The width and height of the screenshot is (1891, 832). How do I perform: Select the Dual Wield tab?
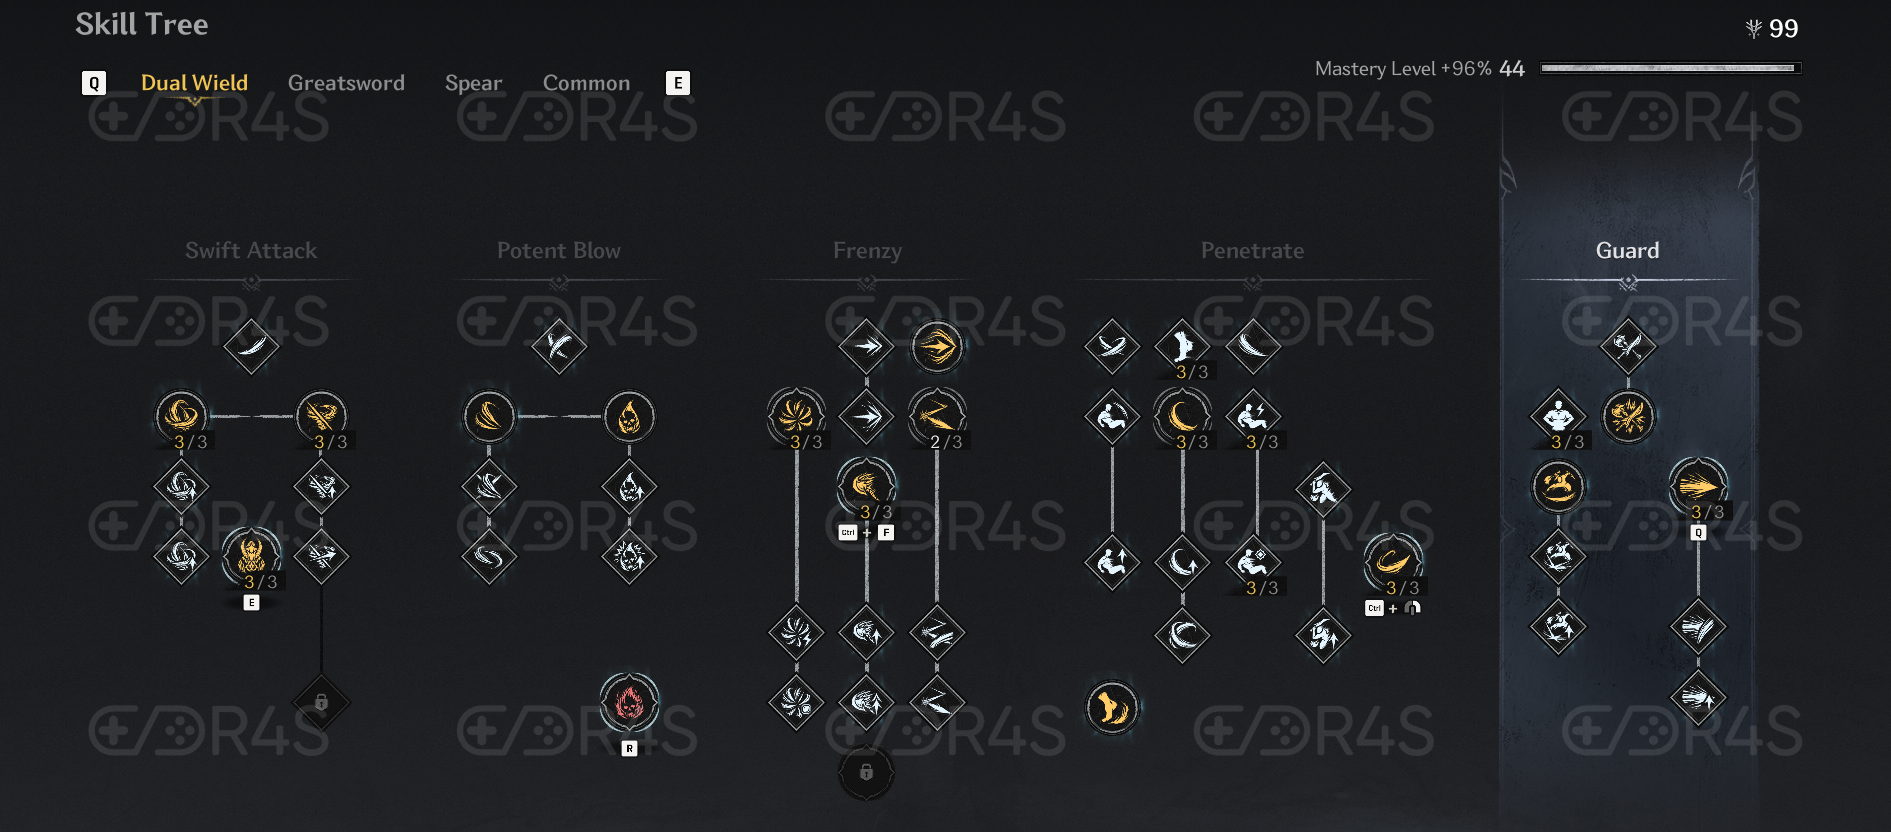(x=194, y=83)
